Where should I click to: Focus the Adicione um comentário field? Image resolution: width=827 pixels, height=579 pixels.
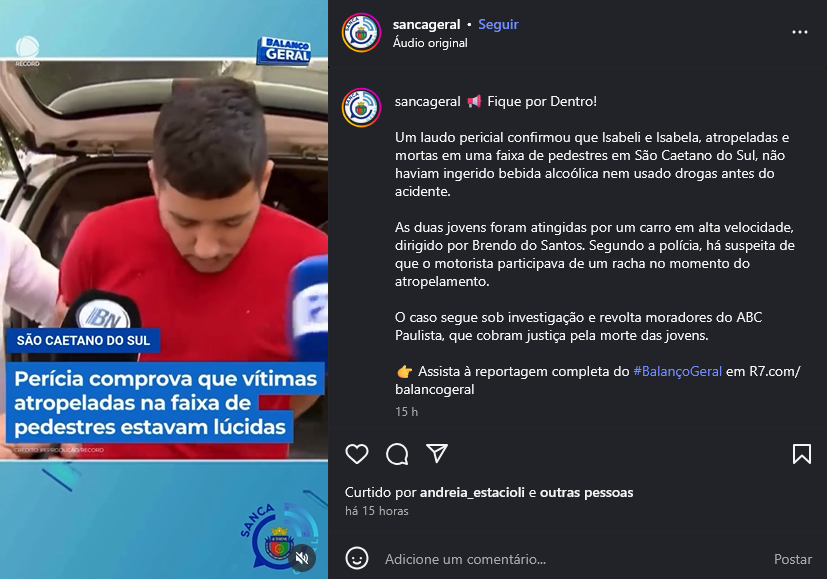point(571,559)
